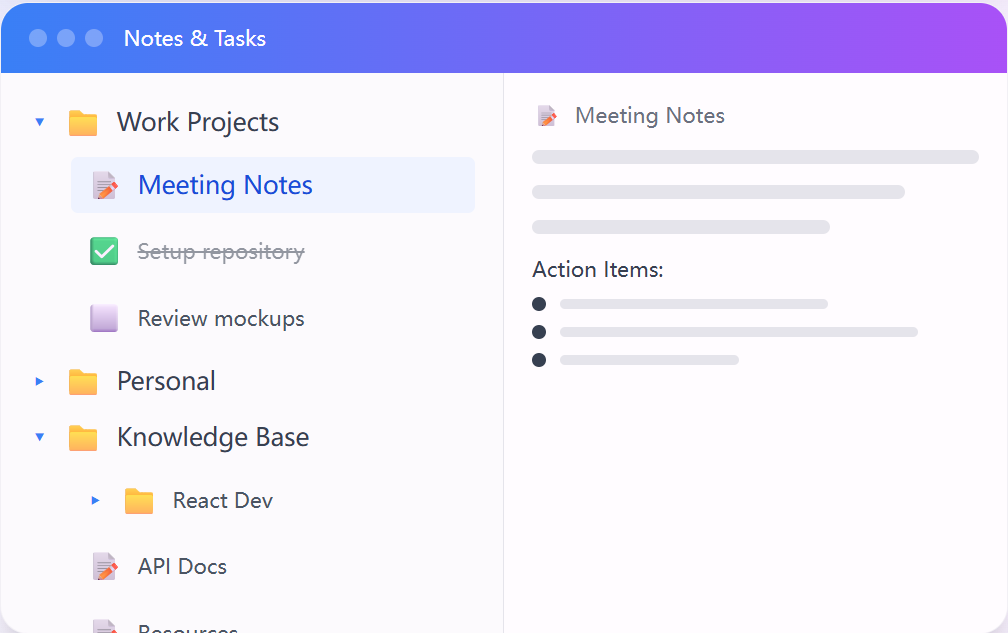
Task: Select the Review mockups task label
Action: click(x=221, y=319)
